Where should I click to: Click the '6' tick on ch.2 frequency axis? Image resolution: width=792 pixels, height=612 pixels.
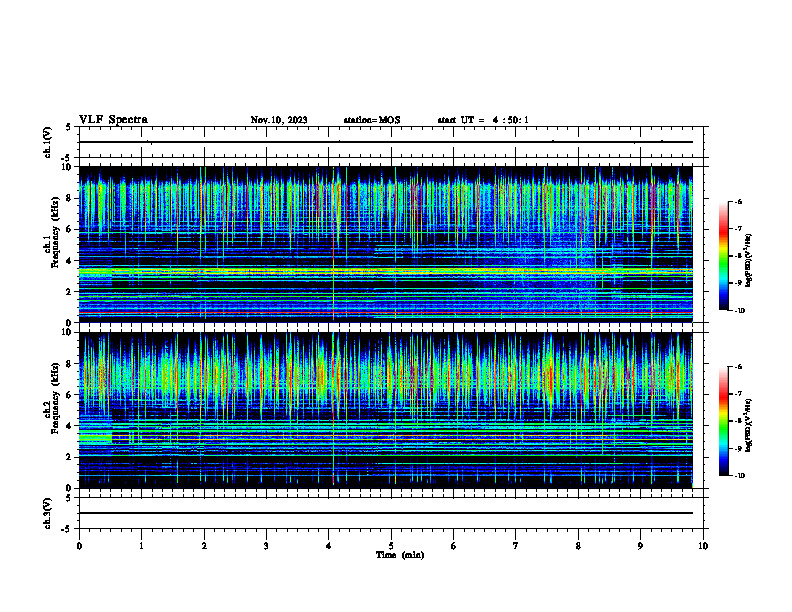pos(70,395)
